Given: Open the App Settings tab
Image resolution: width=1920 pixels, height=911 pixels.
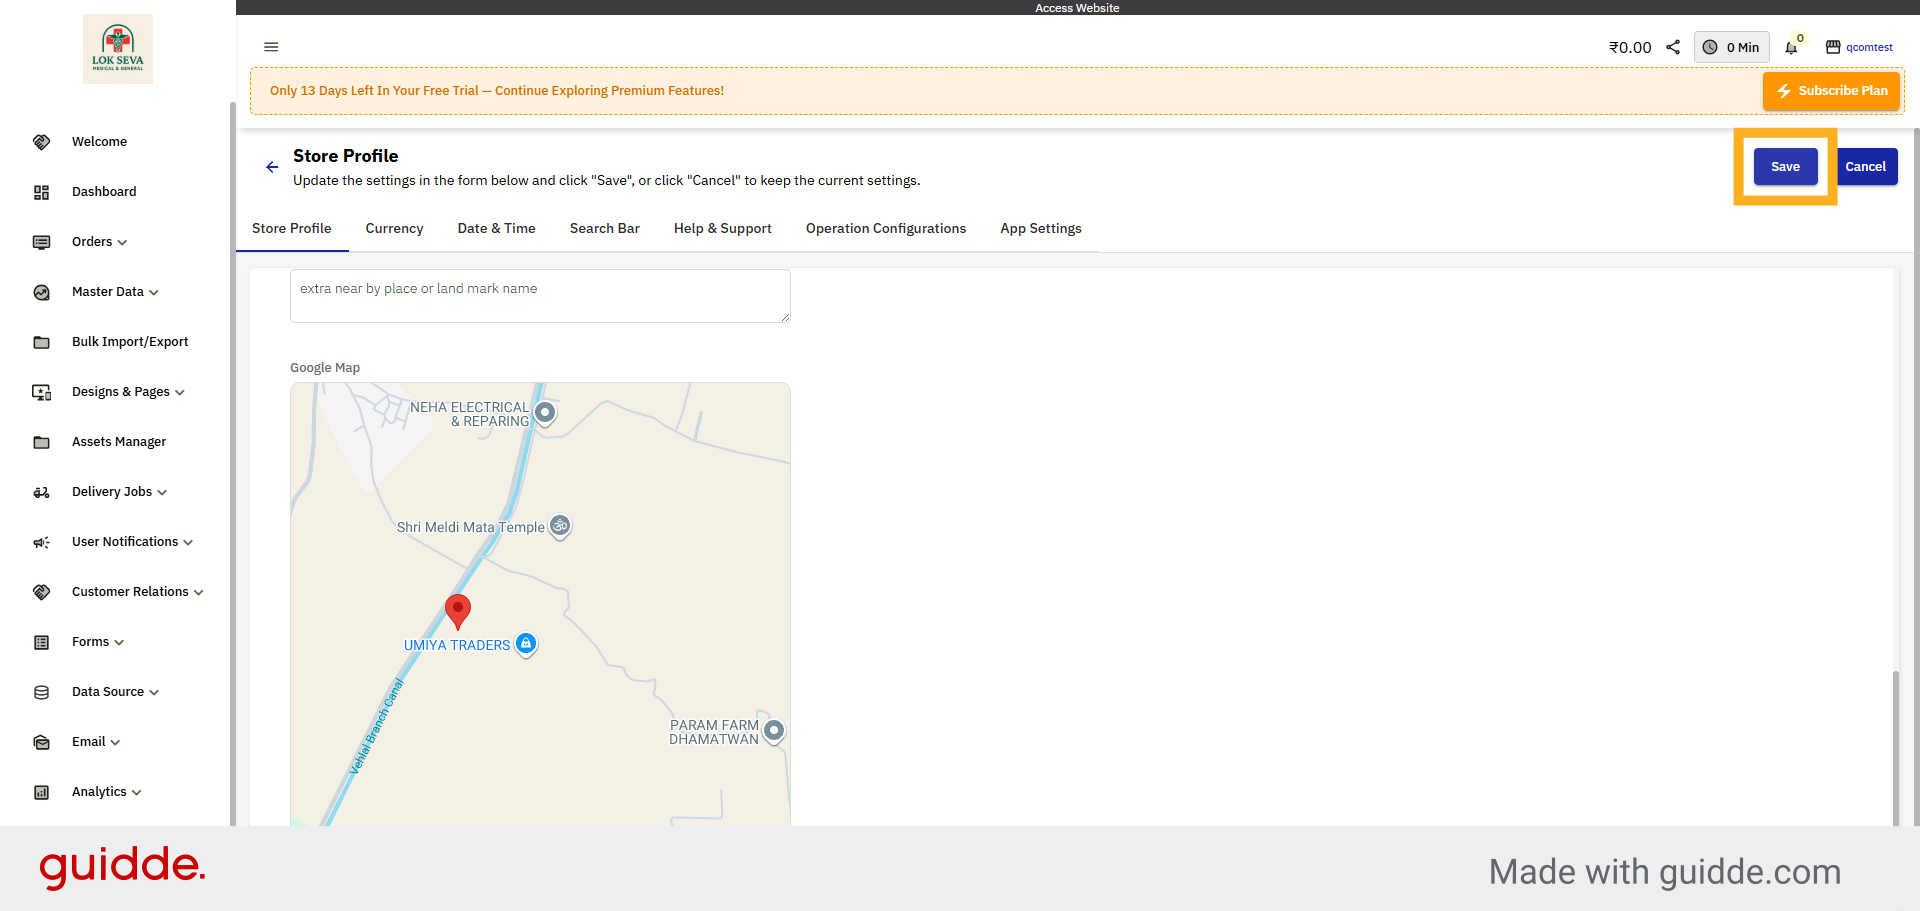Looking at the screenshot, I should tap(1041, 229).
